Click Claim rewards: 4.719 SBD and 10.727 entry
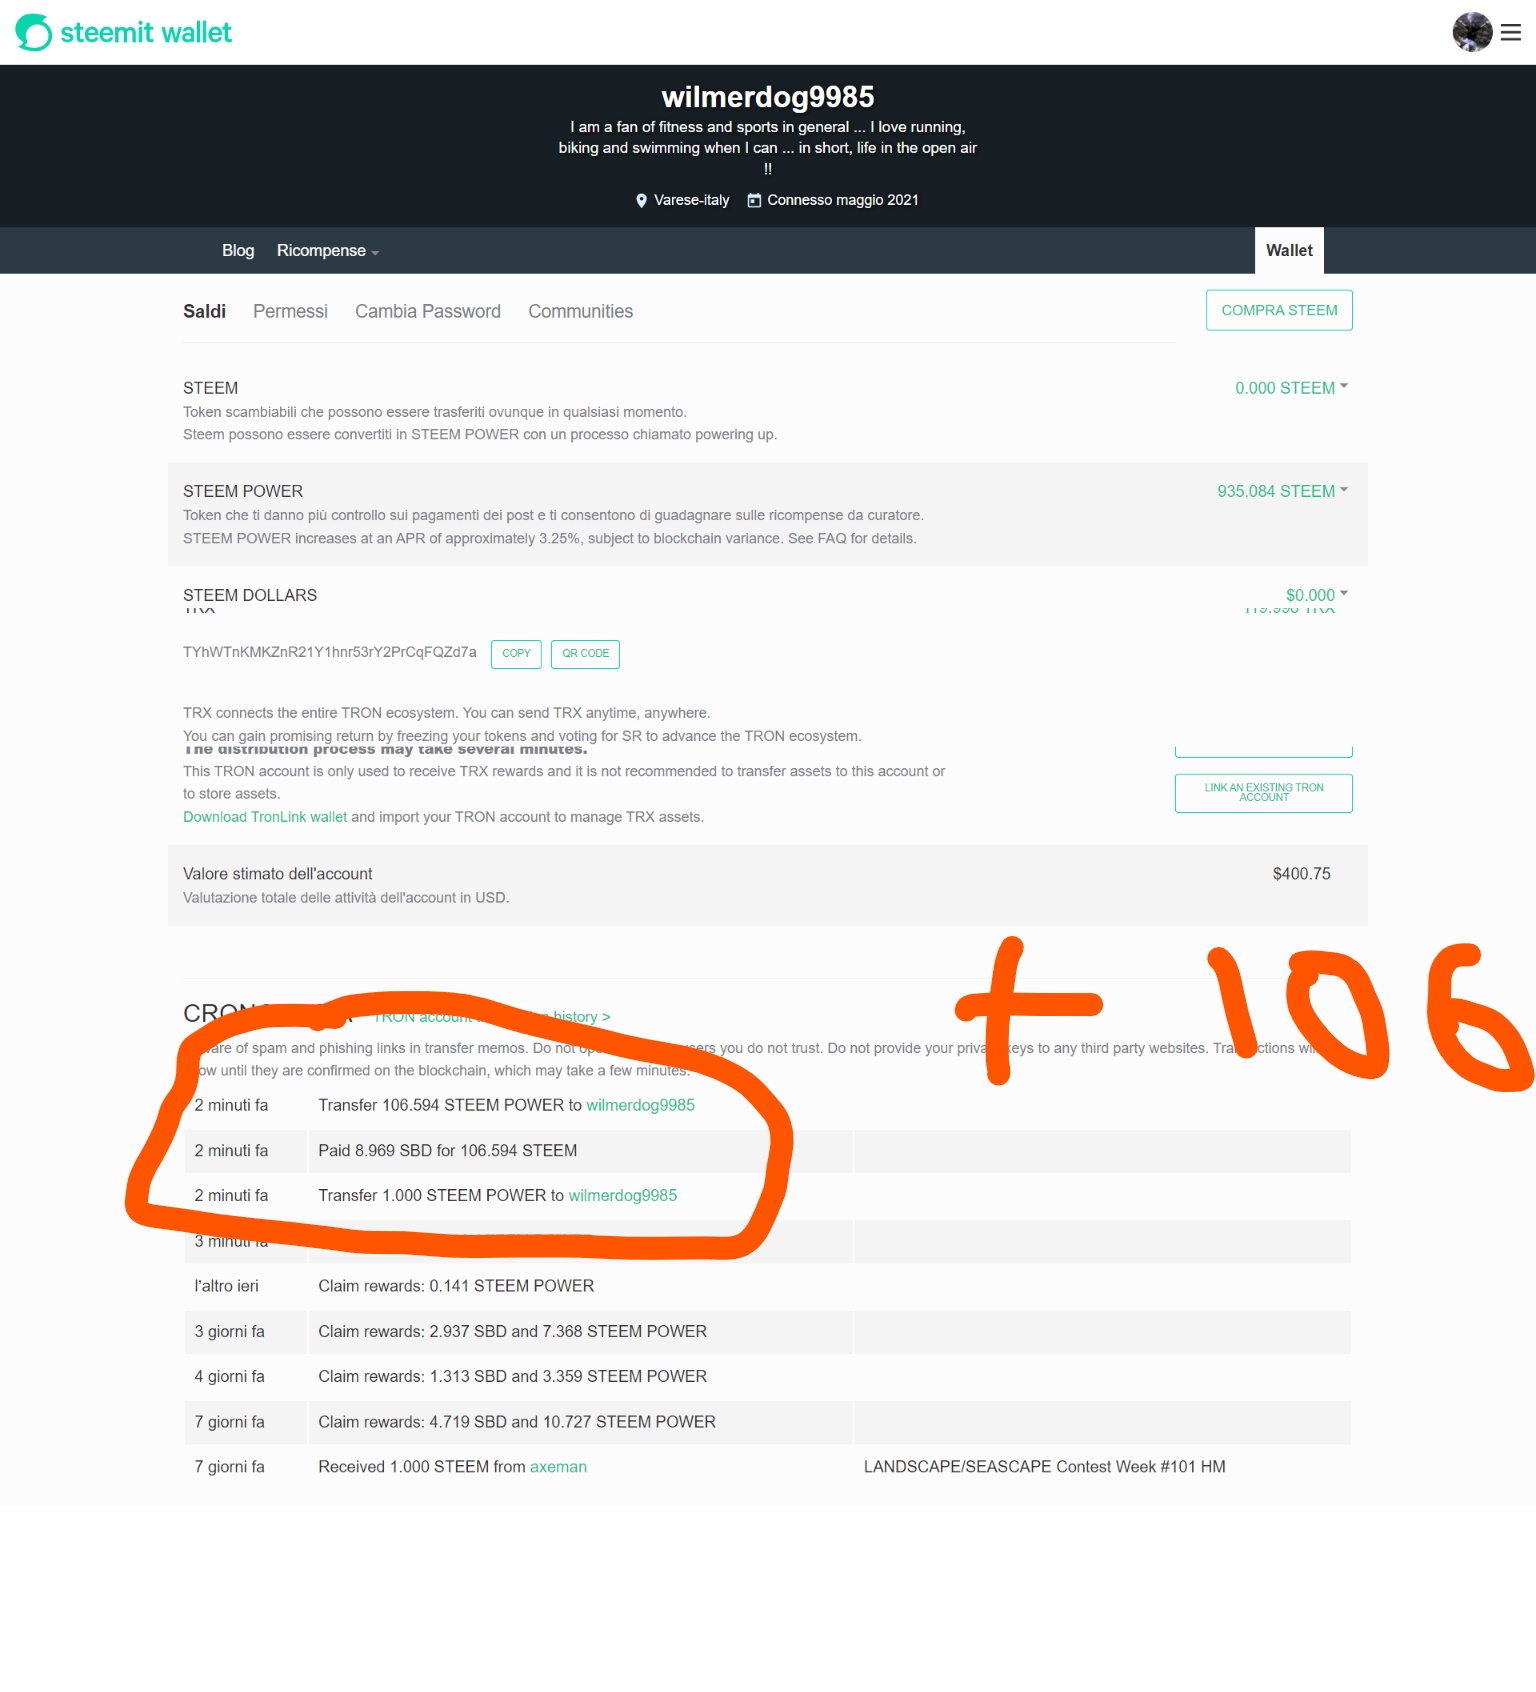The width and height of the screenshot is (1536, 1692). [517, 1422]
